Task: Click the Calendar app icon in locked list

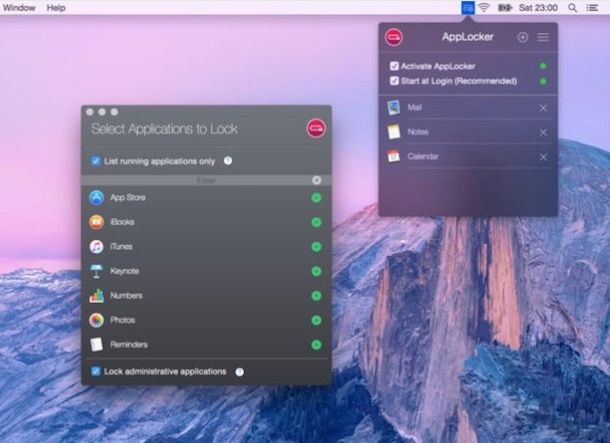Action: click(x=393, y=156)
